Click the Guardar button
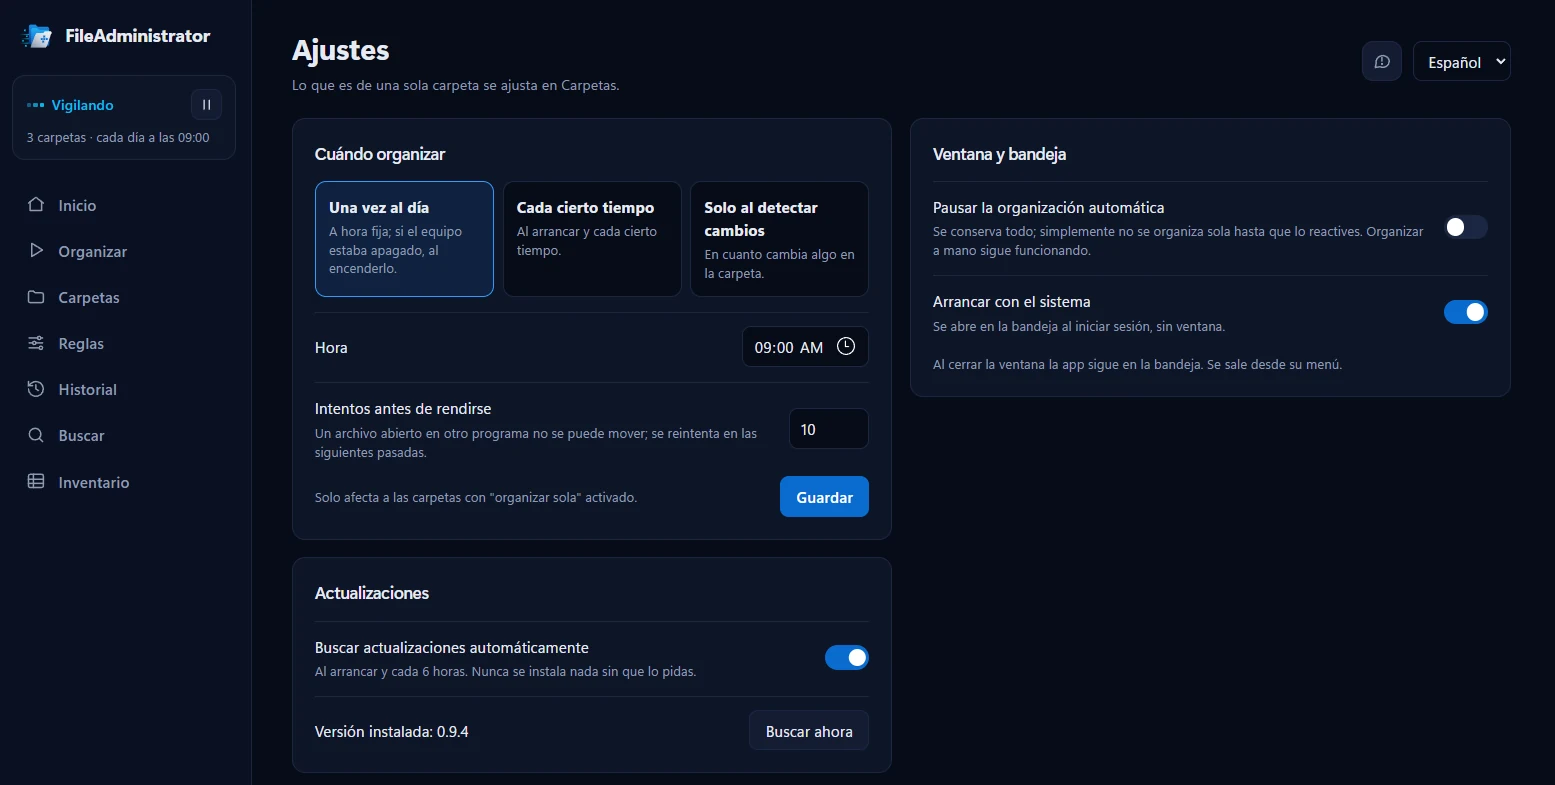1555x785 pixels. click(824, 497)
